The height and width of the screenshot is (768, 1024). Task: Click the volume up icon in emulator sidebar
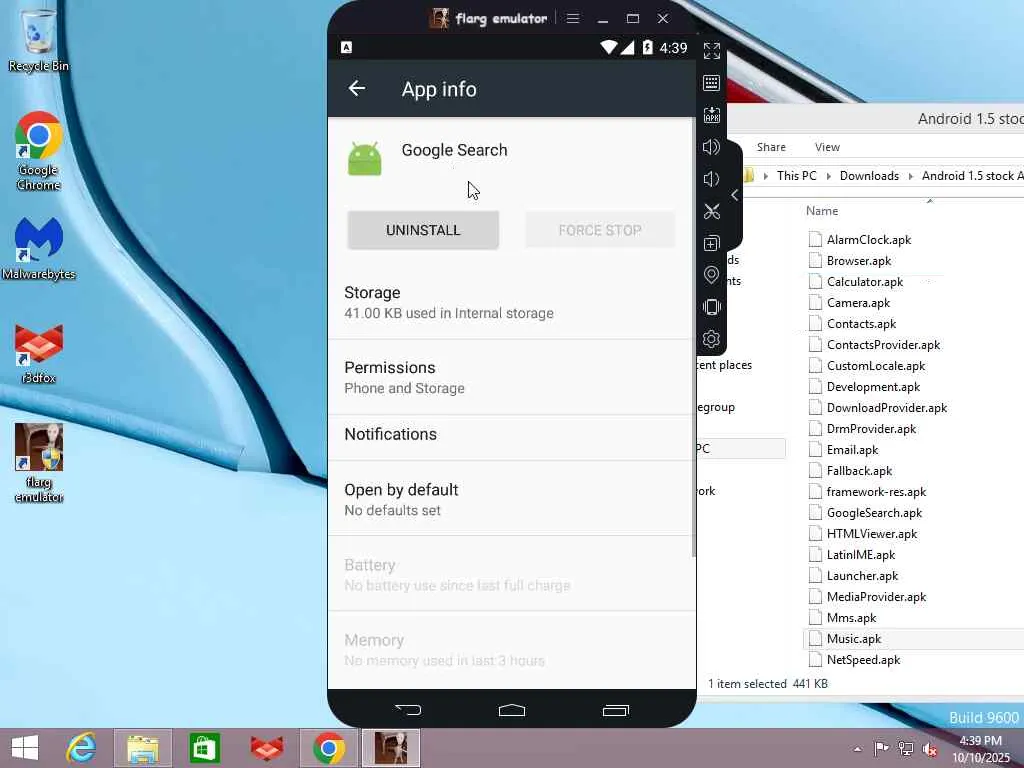(711, 147)
